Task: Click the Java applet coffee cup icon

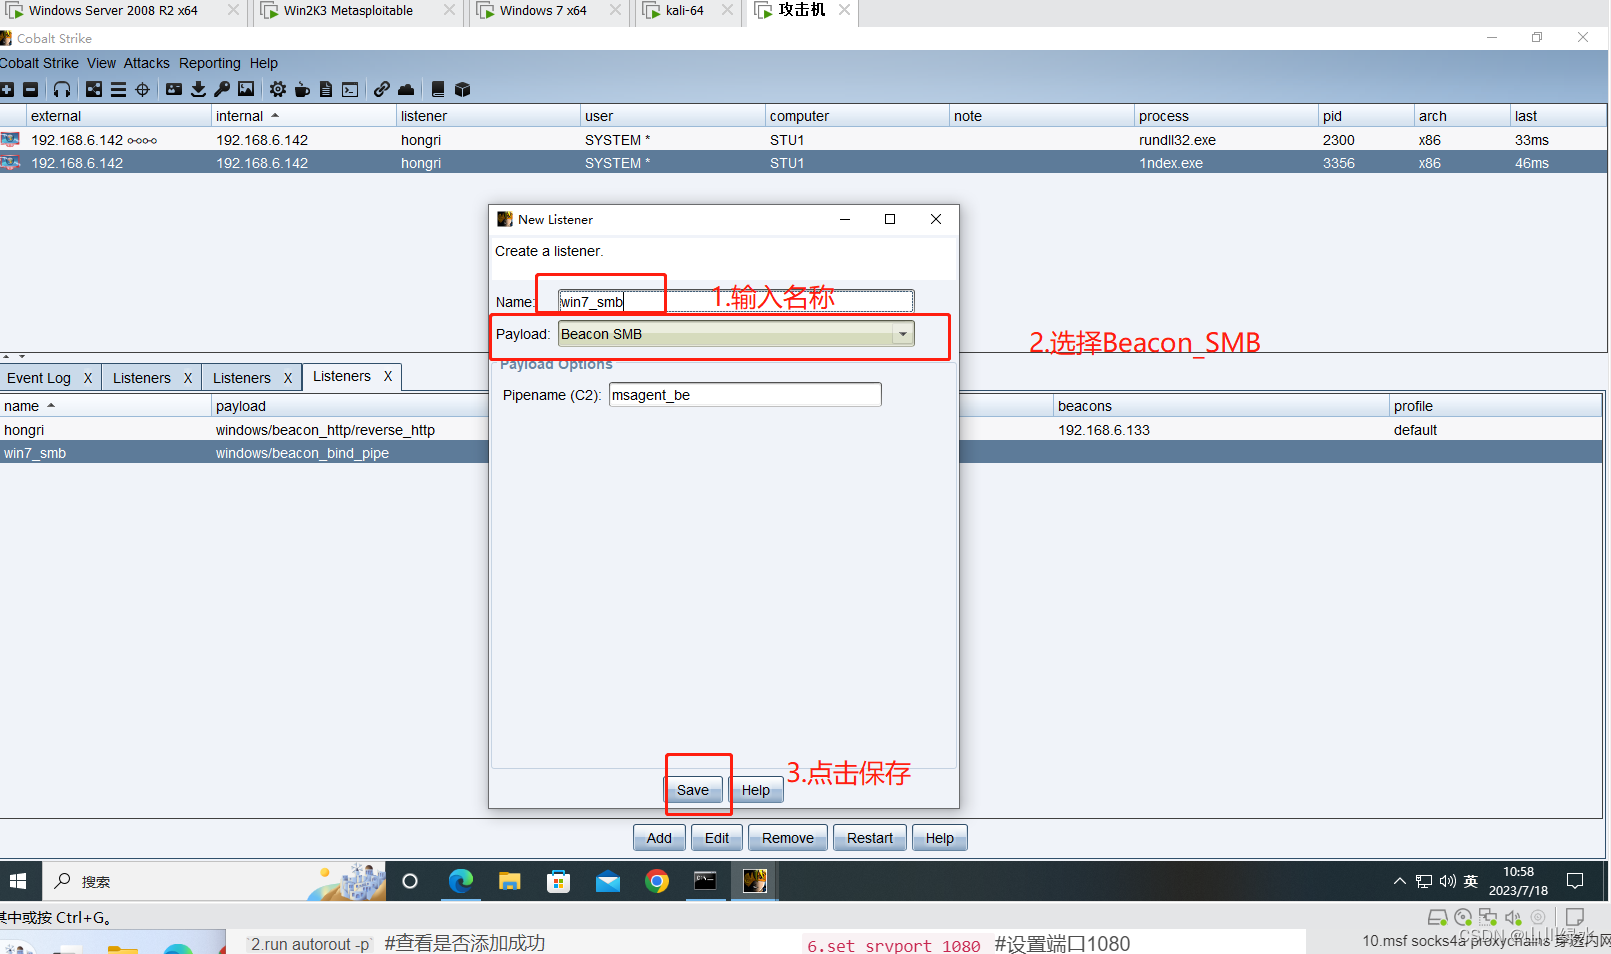Action: 302,90
